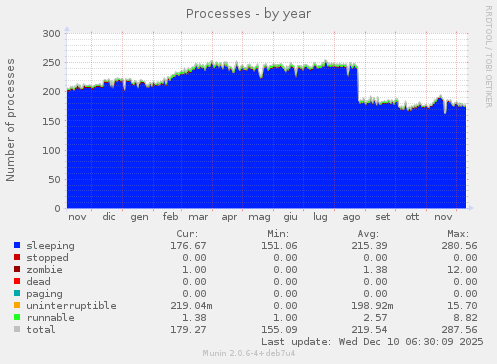The height and width of the screenshot is (364, 497).
Task: Click the 'ago' month label
Action: click(351, 218)
